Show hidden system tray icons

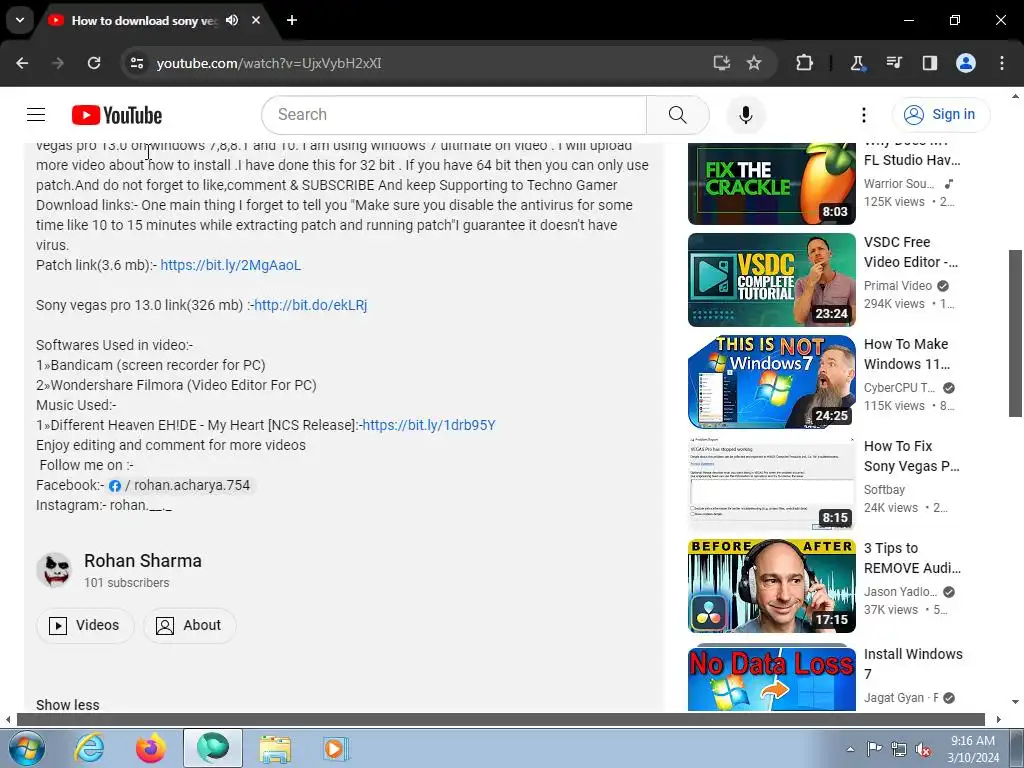click(850, 749)
